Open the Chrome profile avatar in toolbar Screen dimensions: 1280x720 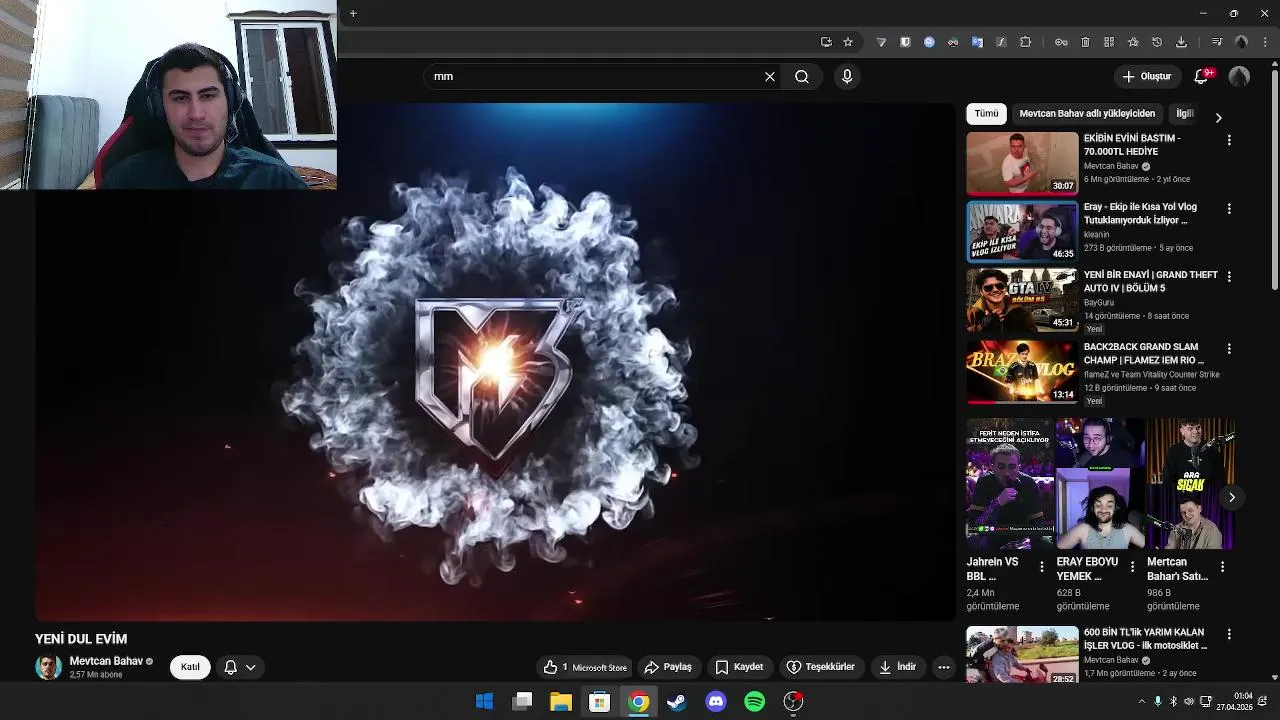[x=1241, y=42]
